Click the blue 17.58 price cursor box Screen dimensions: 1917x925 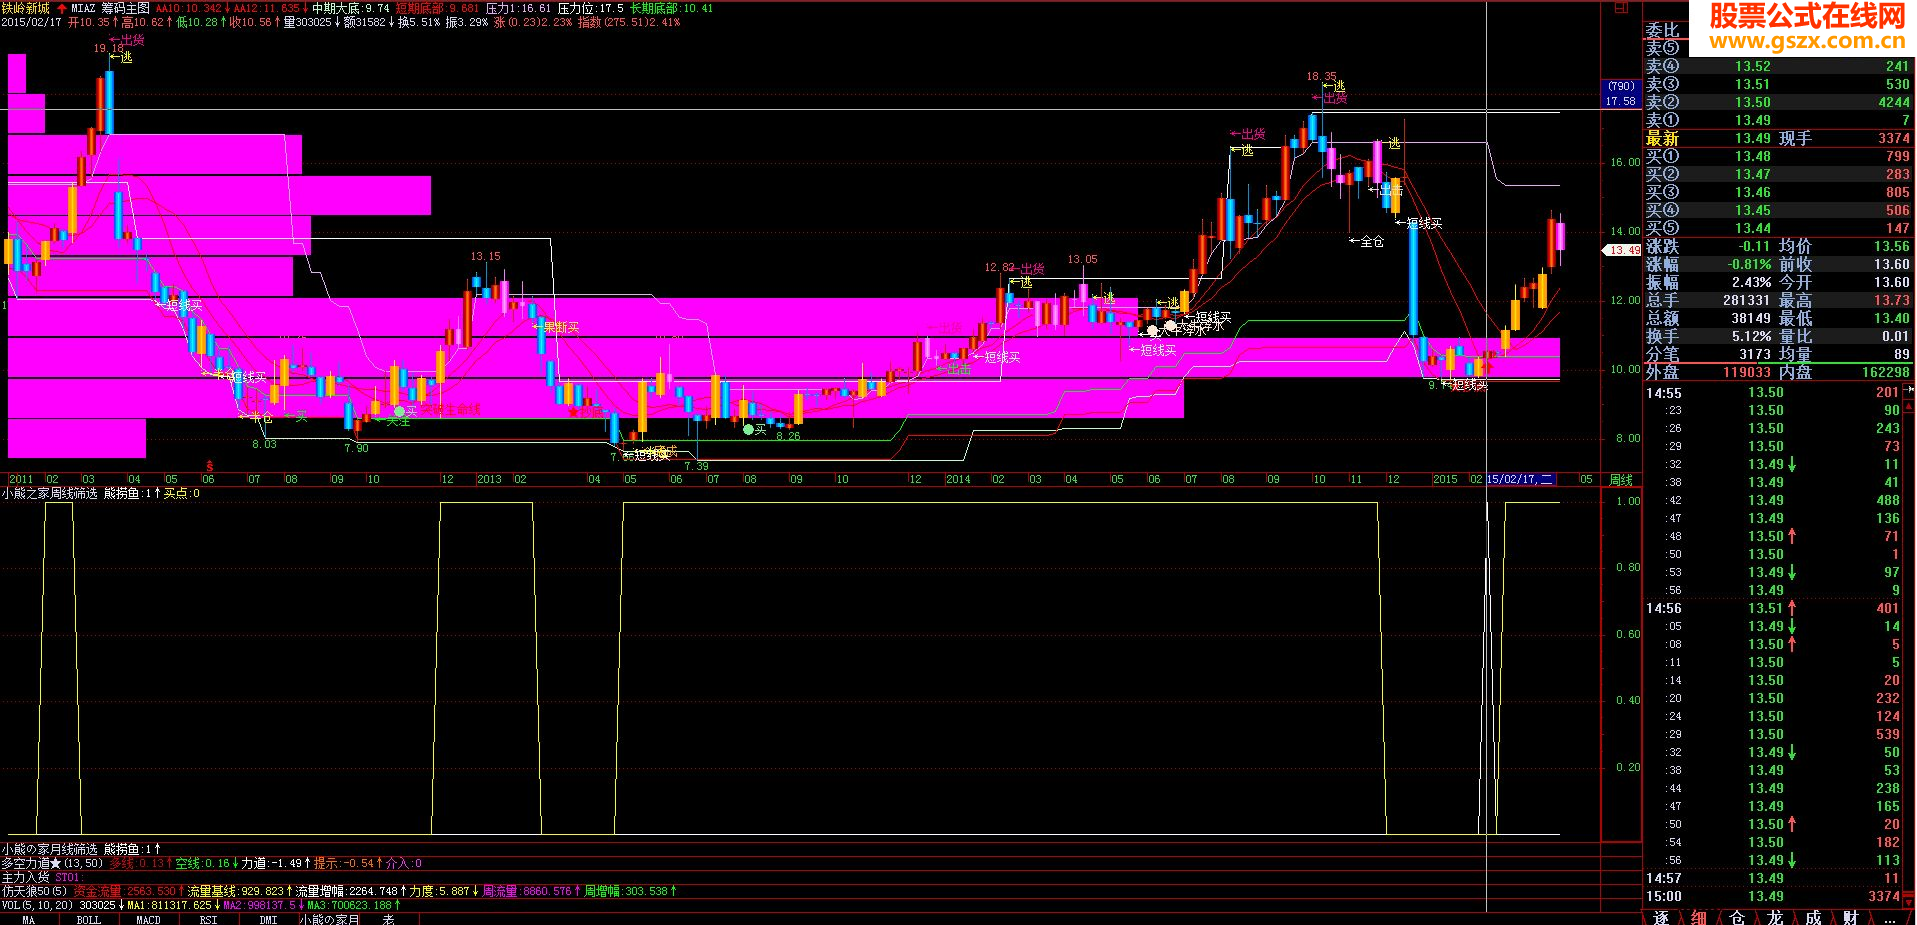click(x=1621, y=94)
